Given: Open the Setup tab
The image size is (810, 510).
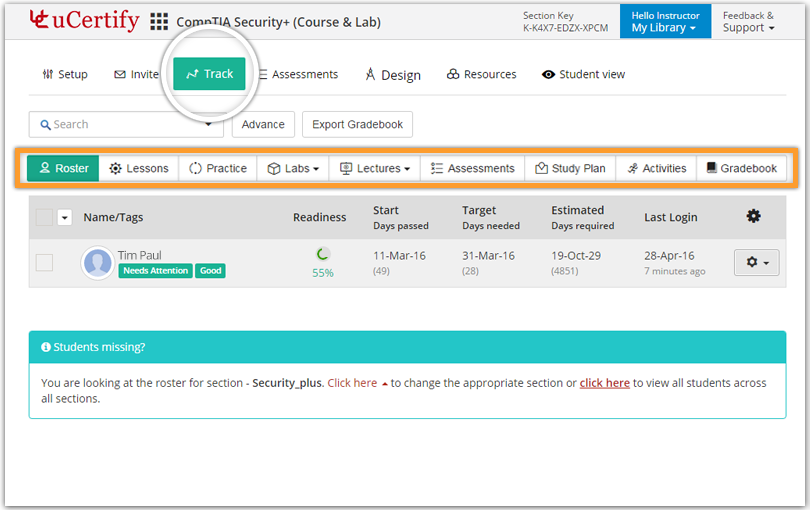Looking at the screenshot, I should (65, 74).
